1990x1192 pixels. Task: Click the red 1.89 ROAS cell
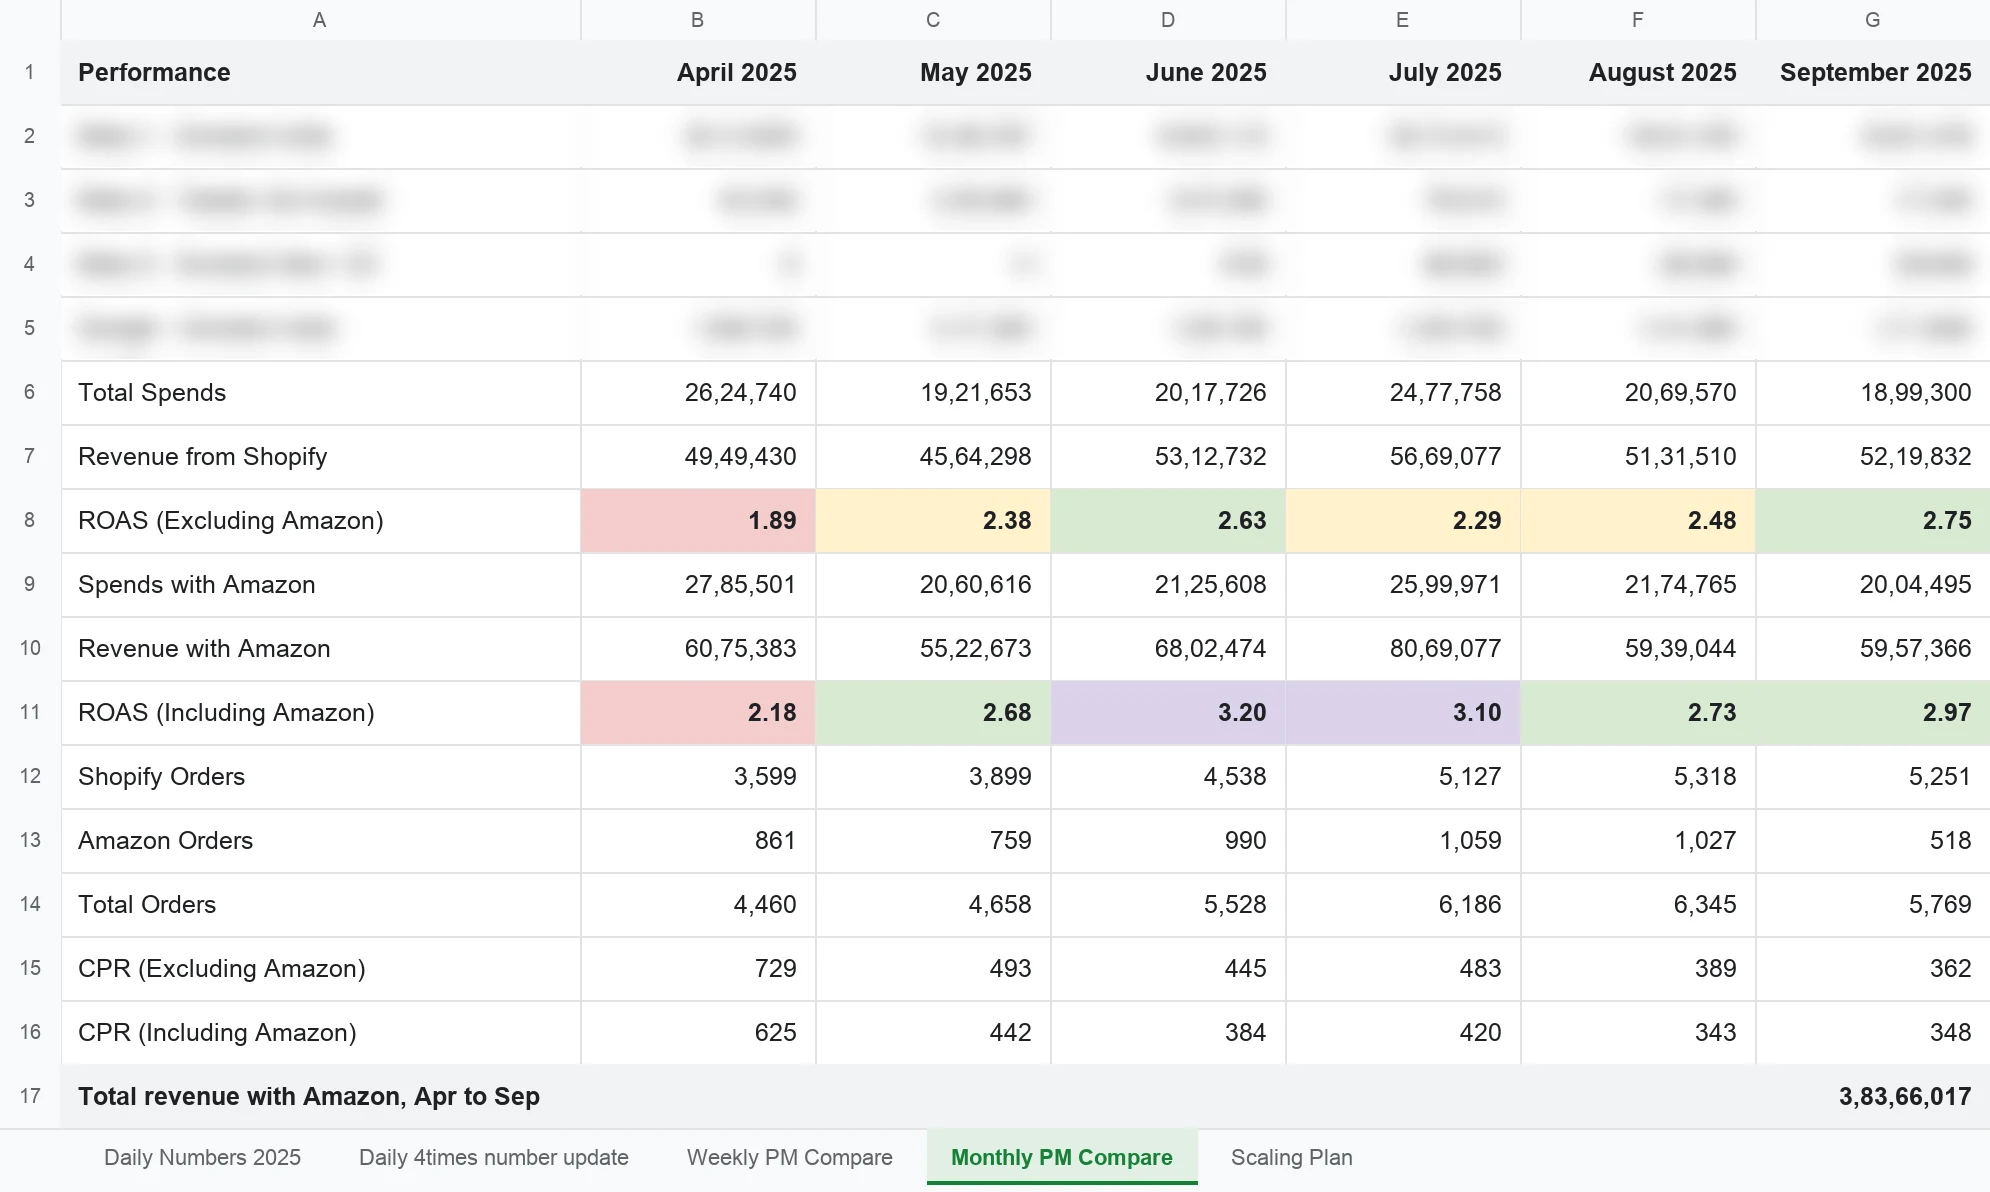[698, 520]
